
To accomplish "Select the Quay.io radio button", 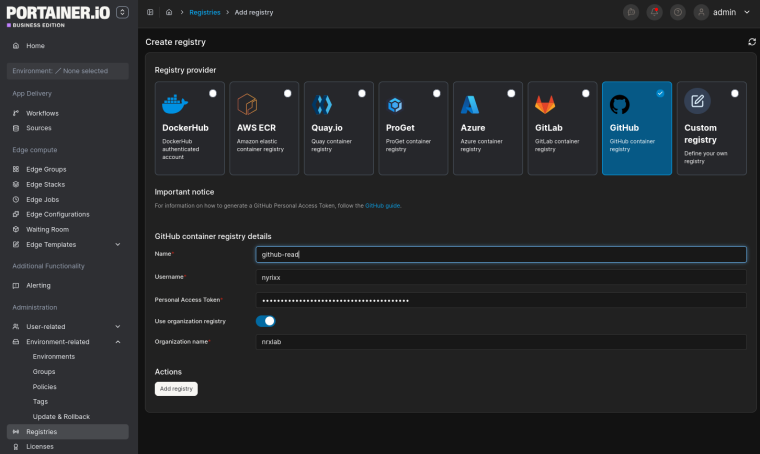I will click(362, 94).
